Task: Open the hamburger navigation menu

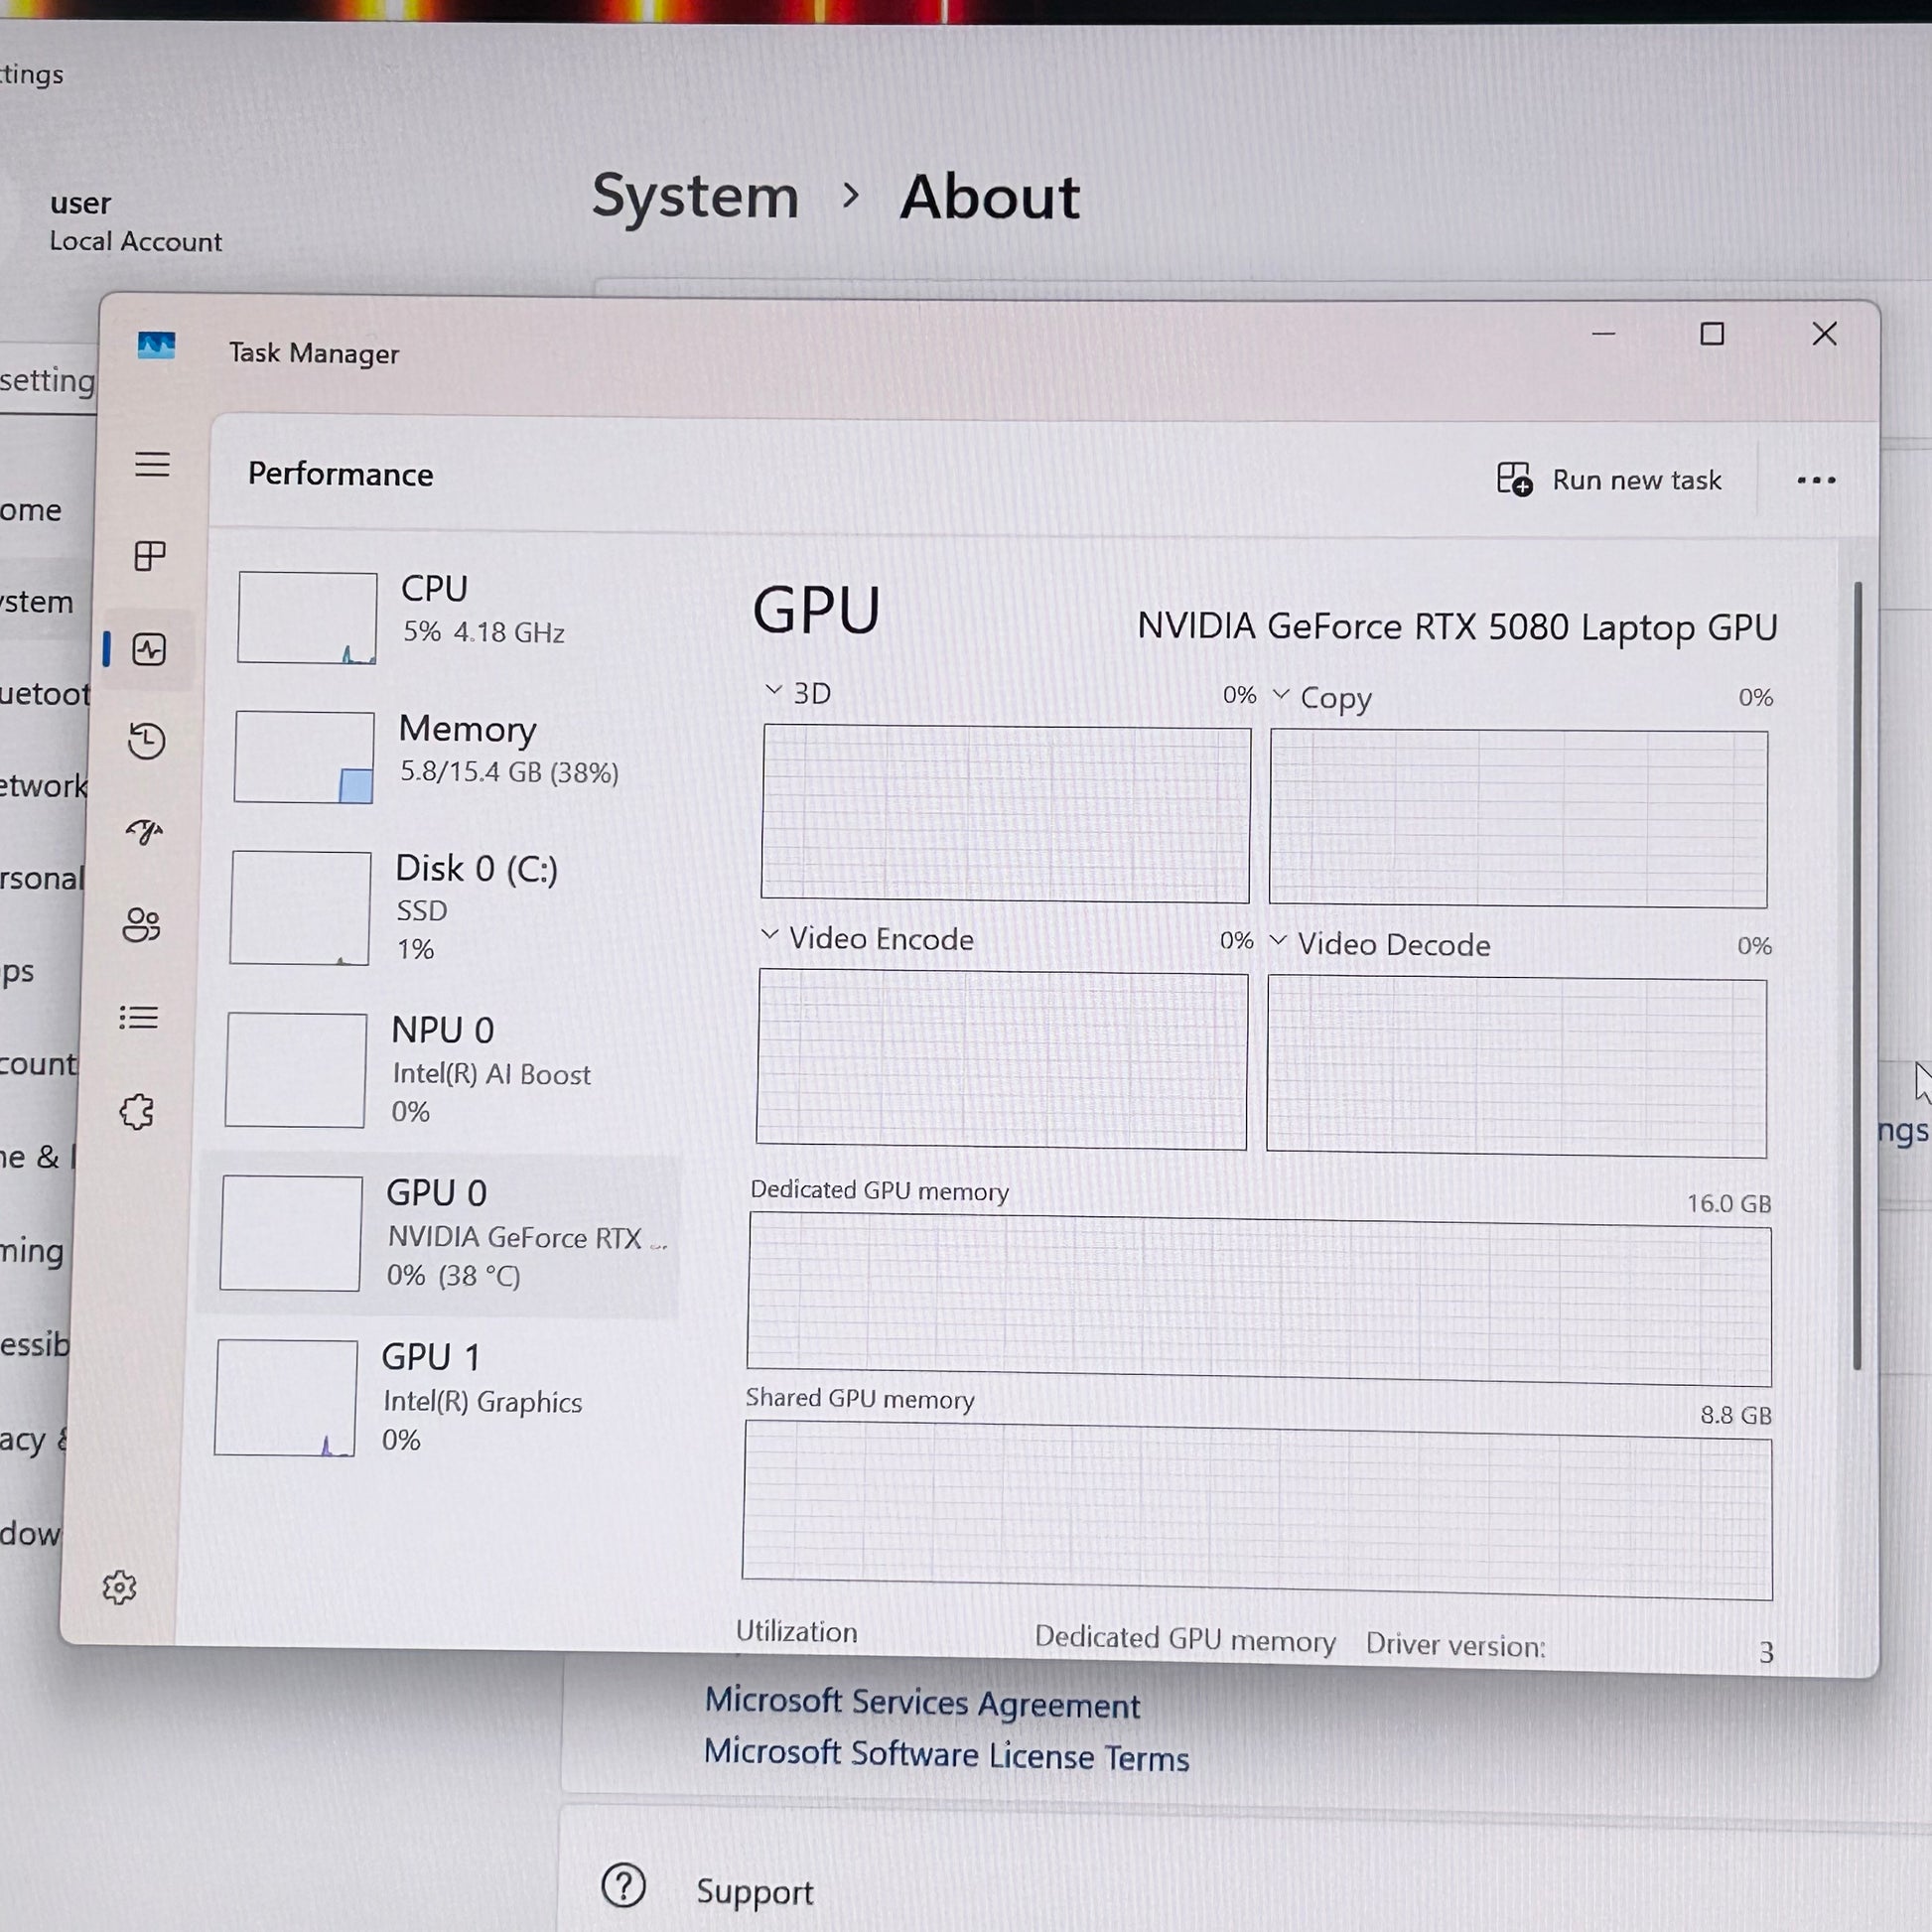Action: click(152, 464)
